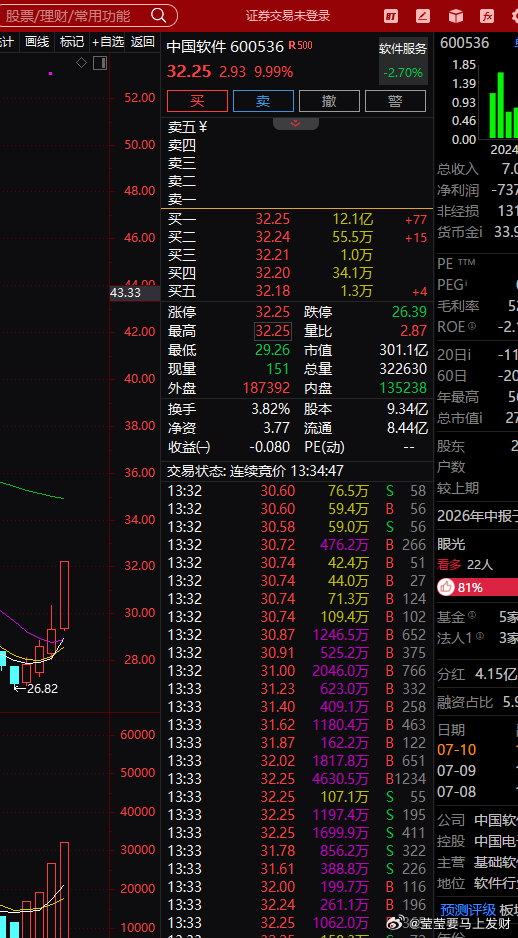518x938 pixels.
Task: Open the 3D cube icon in top bar
Action: coord(456,16)
